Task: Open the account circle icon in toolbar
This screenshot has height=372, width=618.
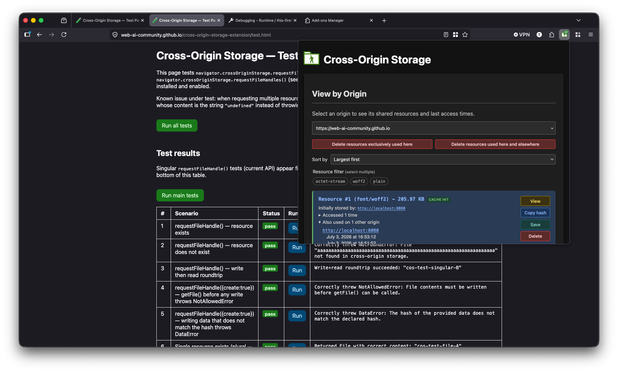Action: tap(539, 35)
